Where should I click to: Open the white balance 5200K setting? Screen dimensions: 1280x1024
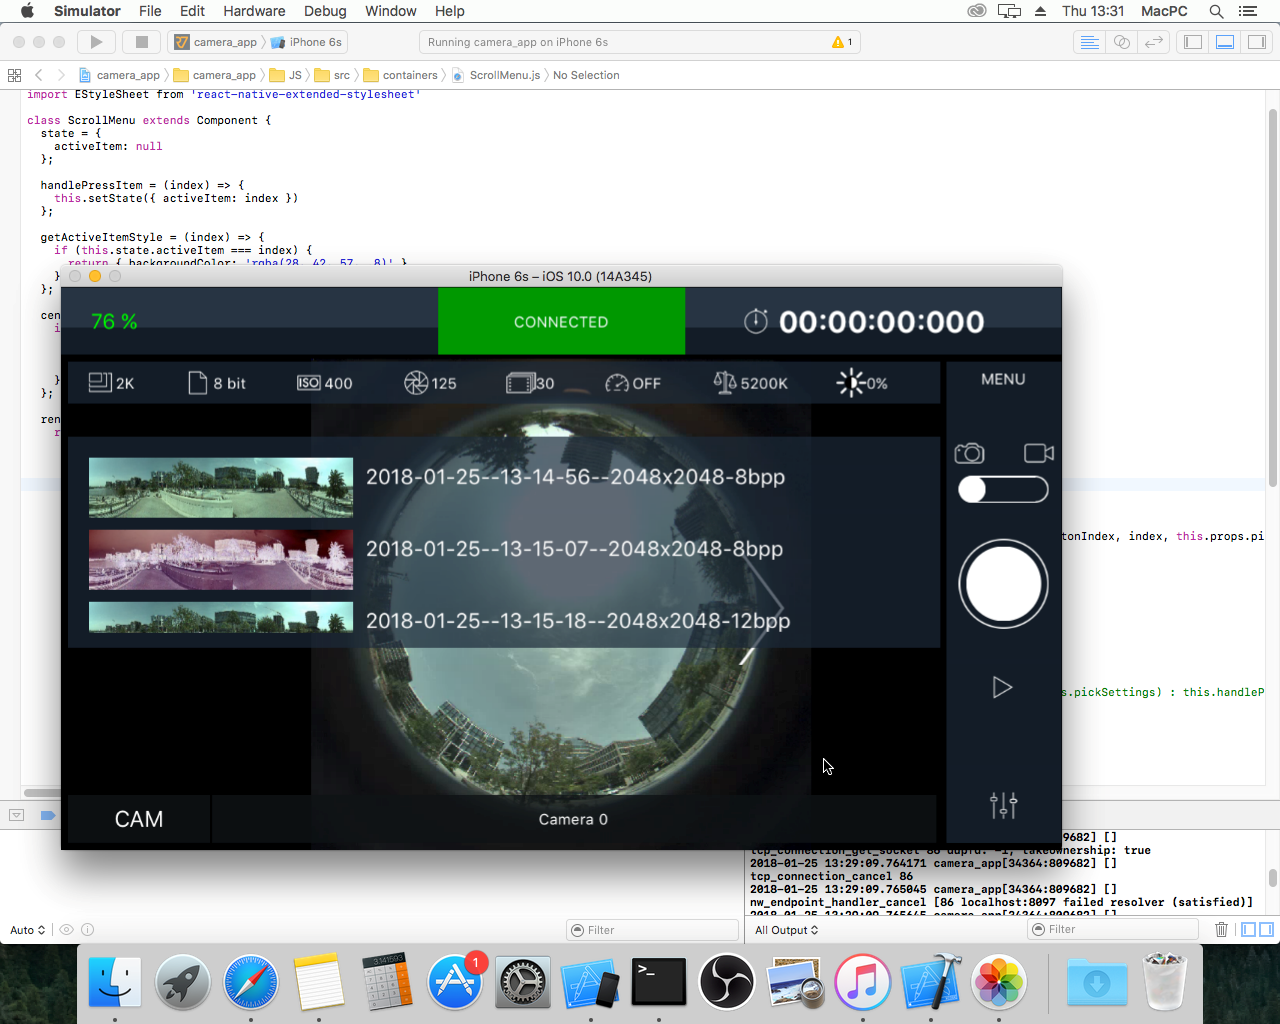(750, 383)
